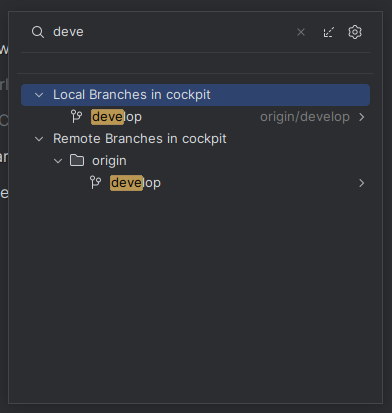The height and width of the screenshot is (413, 392).
Task: Click branch icon of remote develop
Action: pyautogui.click(x=95, y=183)
